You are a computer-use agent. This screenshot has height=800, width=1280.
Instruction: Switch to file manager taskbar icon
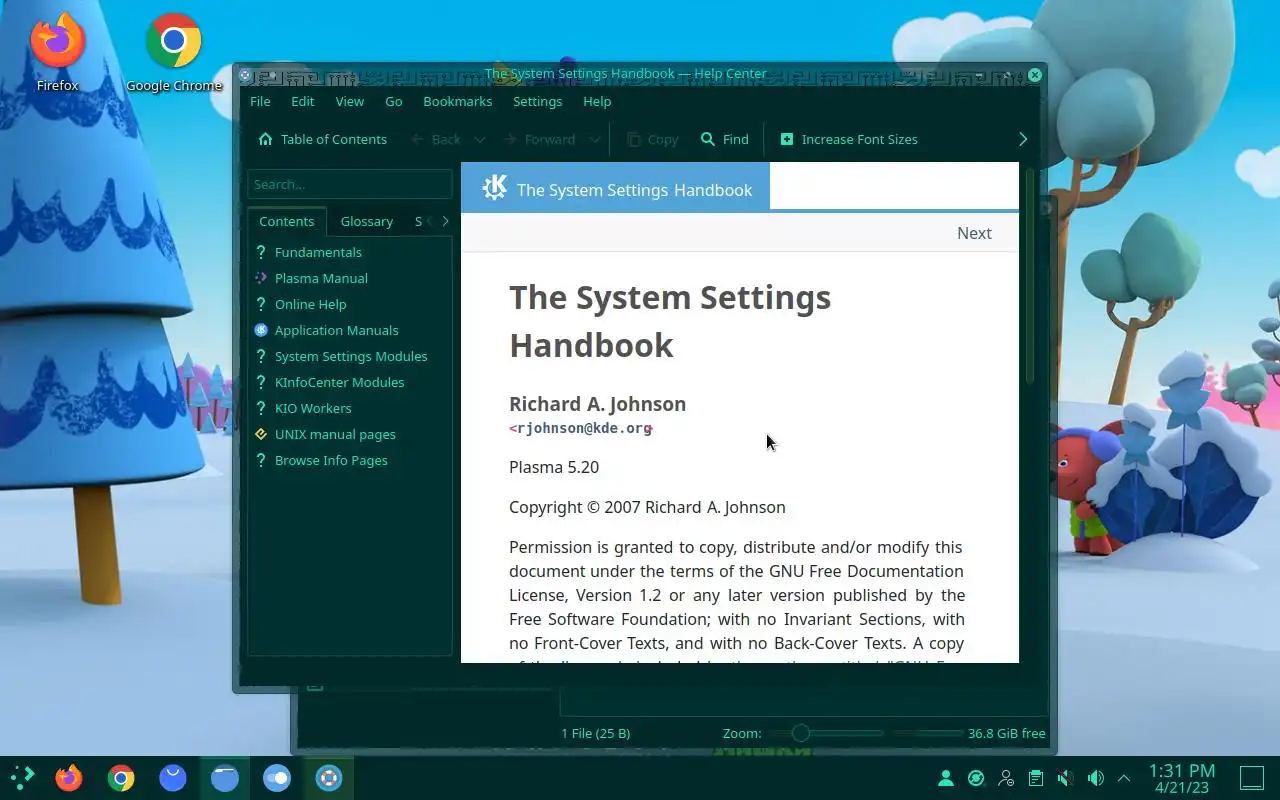pos(225,777)
